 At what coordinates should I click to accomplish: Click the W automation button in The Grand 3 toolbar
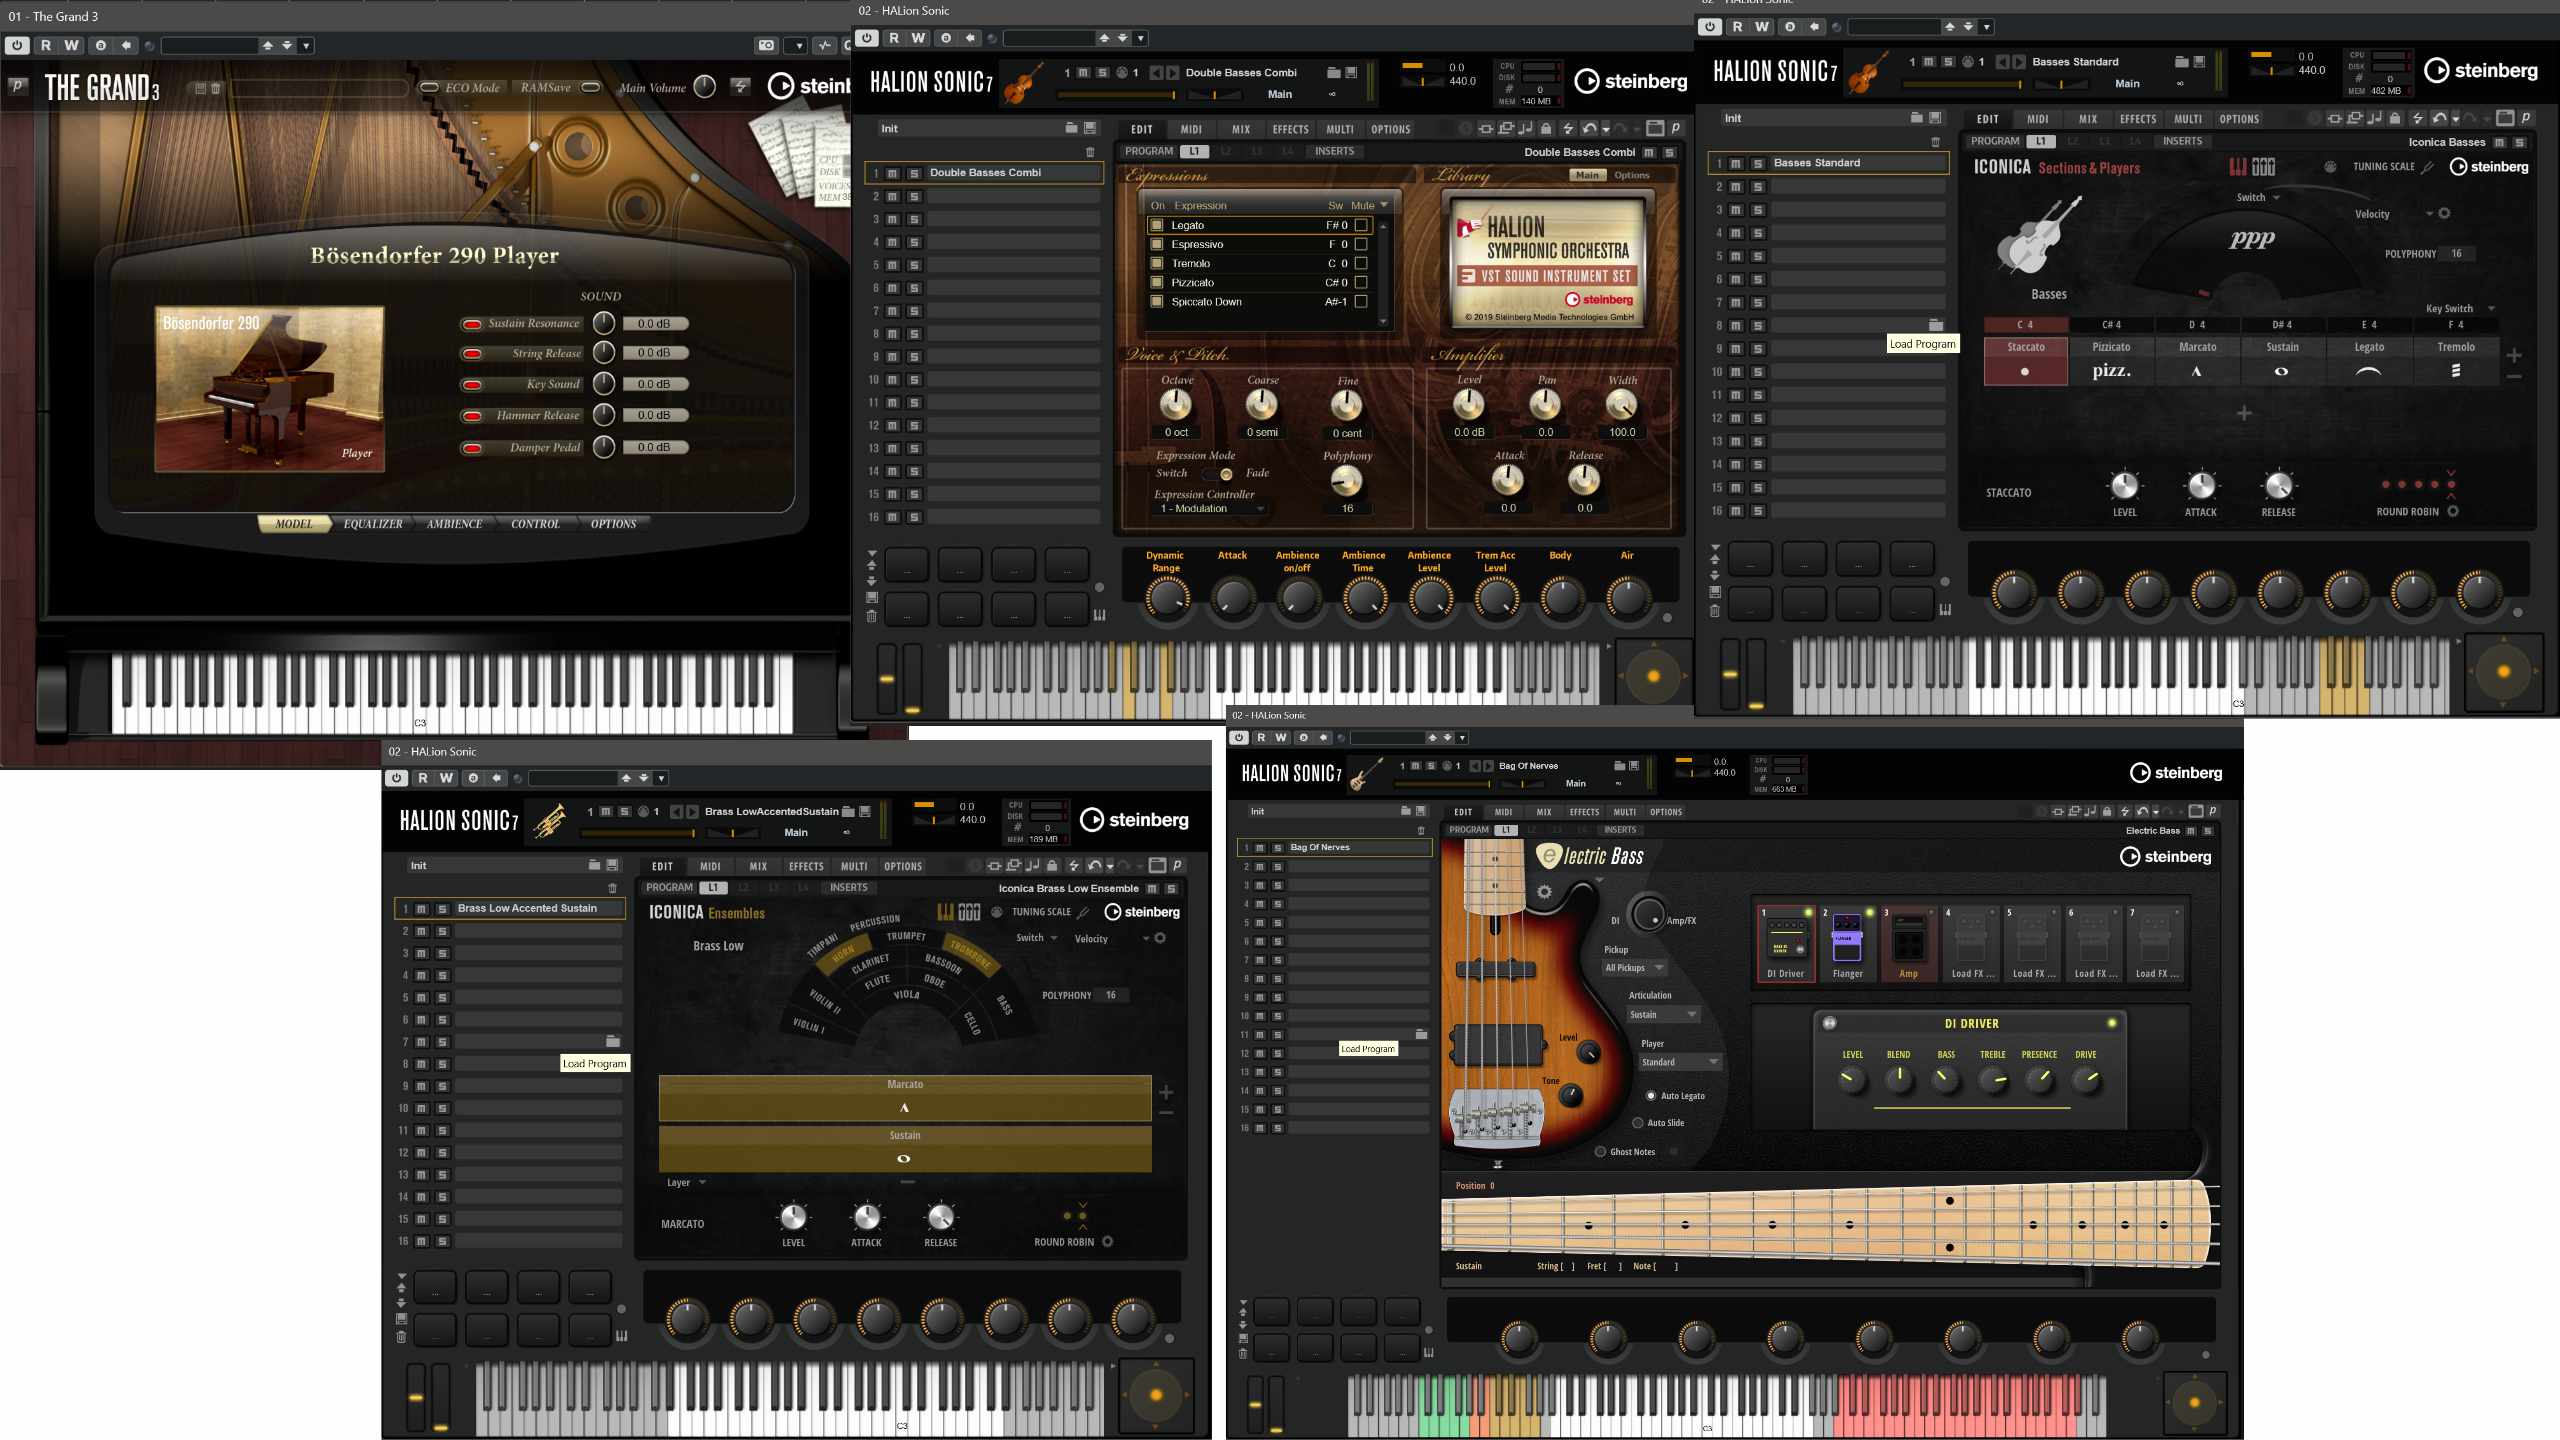[x=71, y=45]
